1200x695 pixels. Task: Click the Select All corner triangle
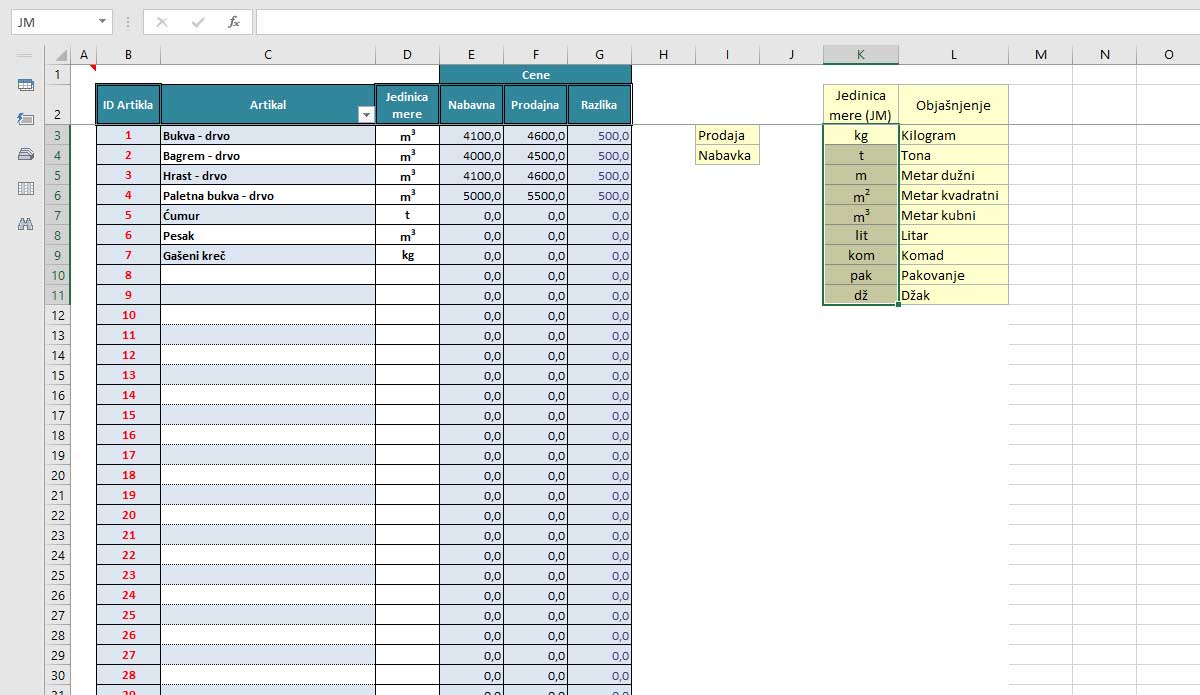[60, 55]
